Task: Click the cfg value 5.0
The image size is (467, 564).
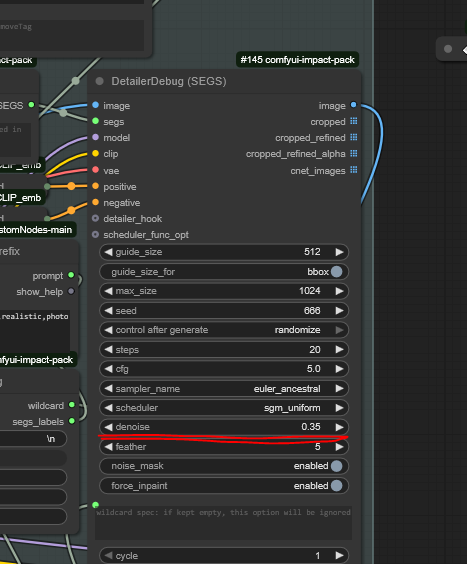Action: click(313, 369)
